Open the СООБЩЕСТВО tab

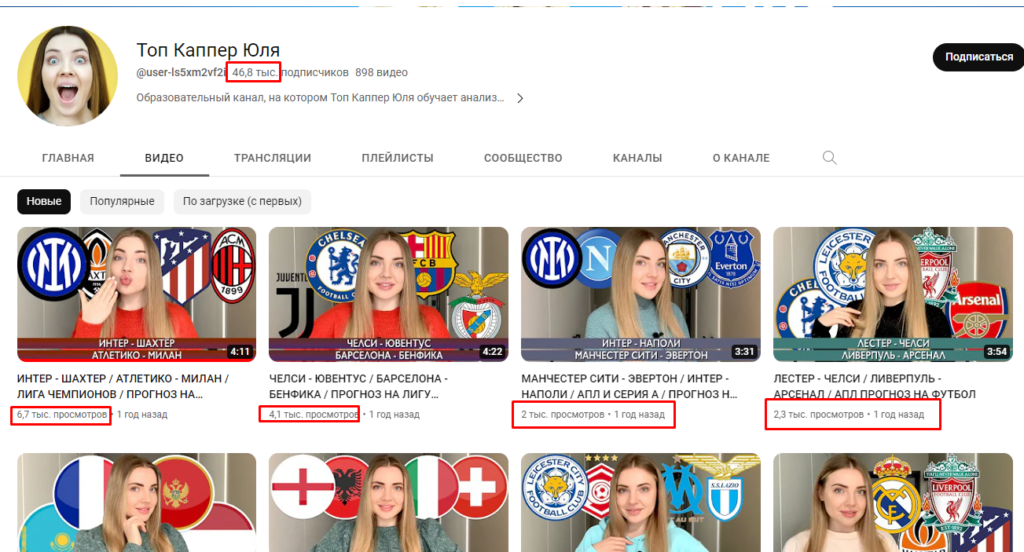click(522, 158)
